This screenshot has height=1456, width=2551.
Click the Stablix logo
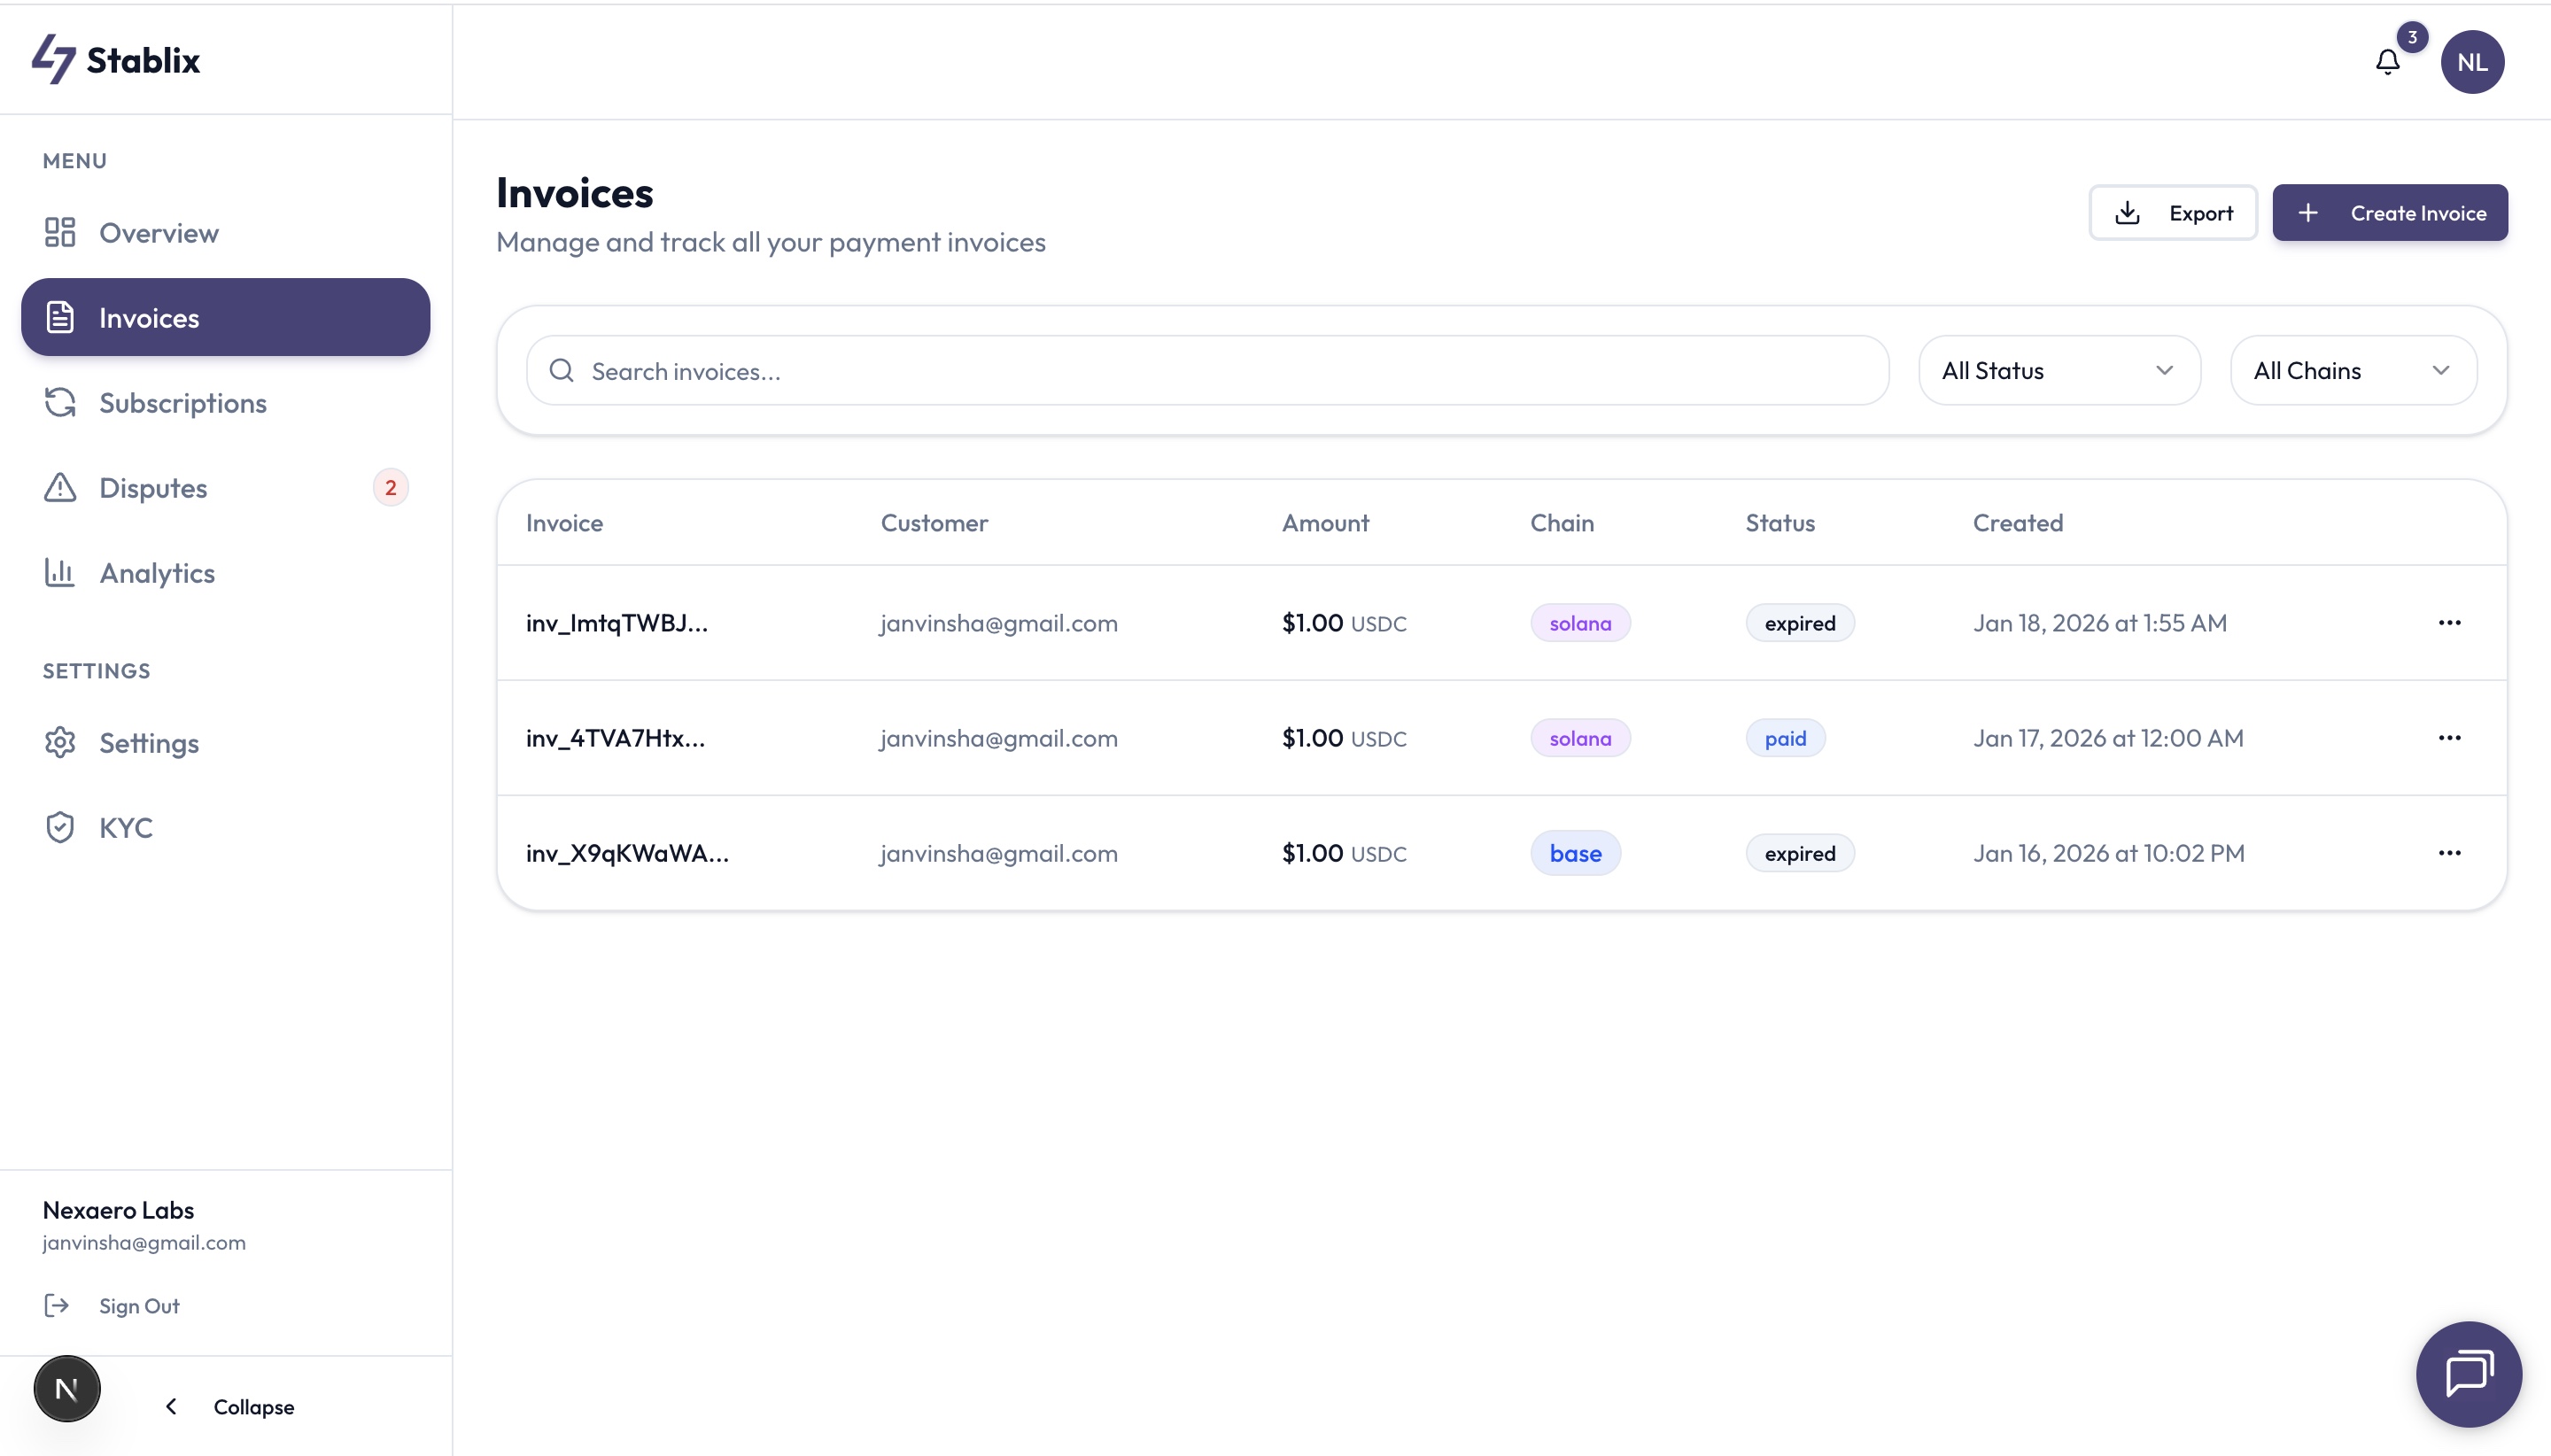(116, 60)
